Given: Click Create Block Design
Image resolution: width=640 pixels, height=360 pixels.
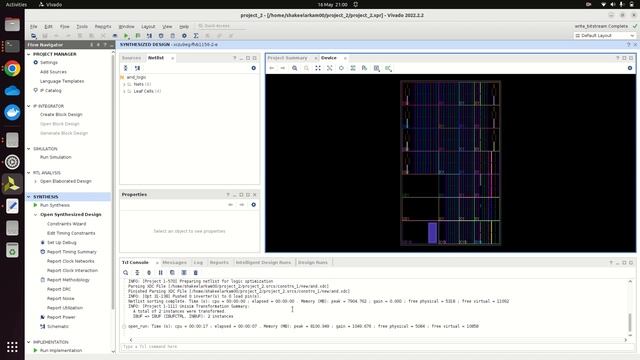Looking at the screenshot, I should point(61,115).
